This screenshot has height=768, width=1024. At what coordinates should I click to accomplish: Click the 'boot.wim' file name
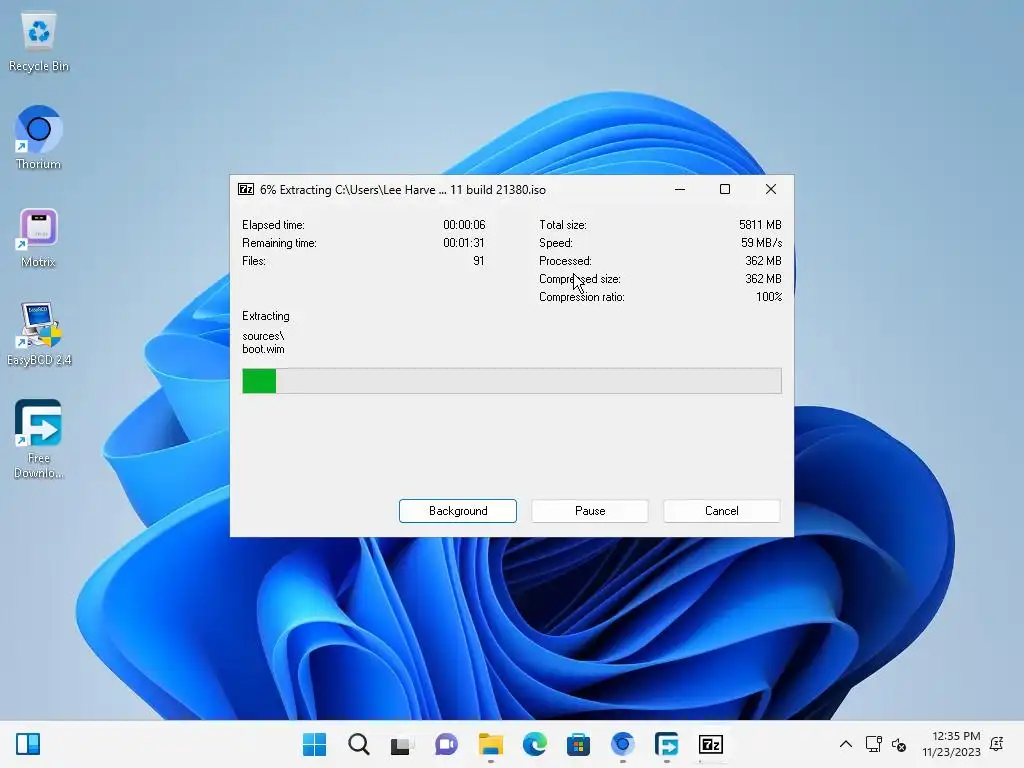pos(263,349)
